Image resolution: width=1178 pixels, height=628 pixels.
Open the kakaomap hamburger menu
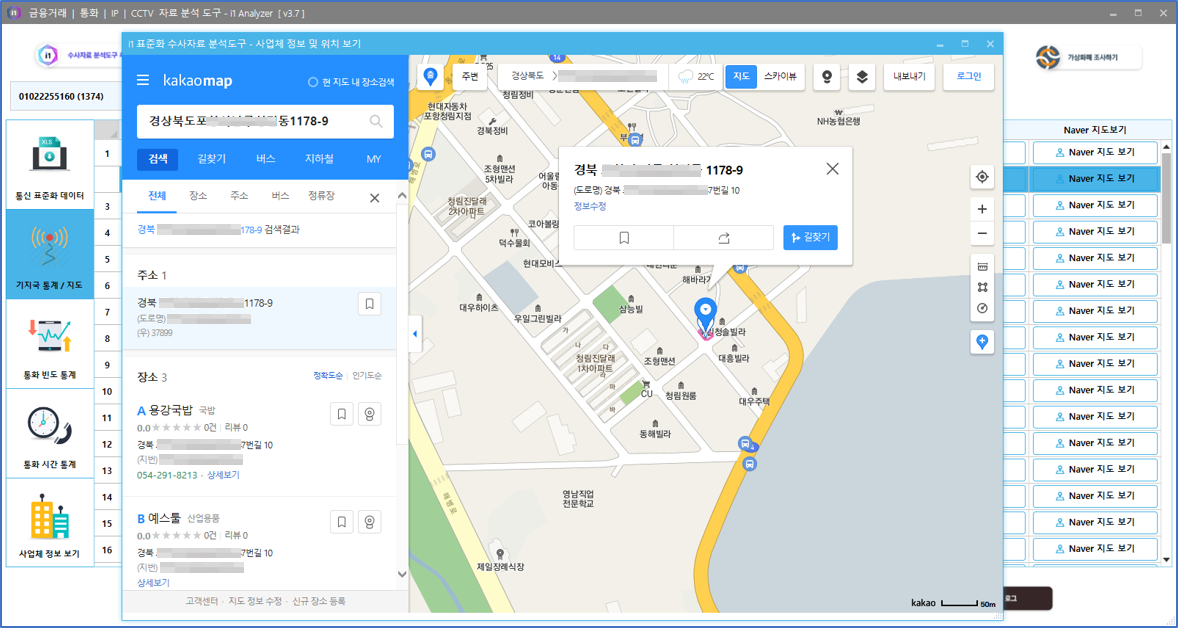(143, 80)
